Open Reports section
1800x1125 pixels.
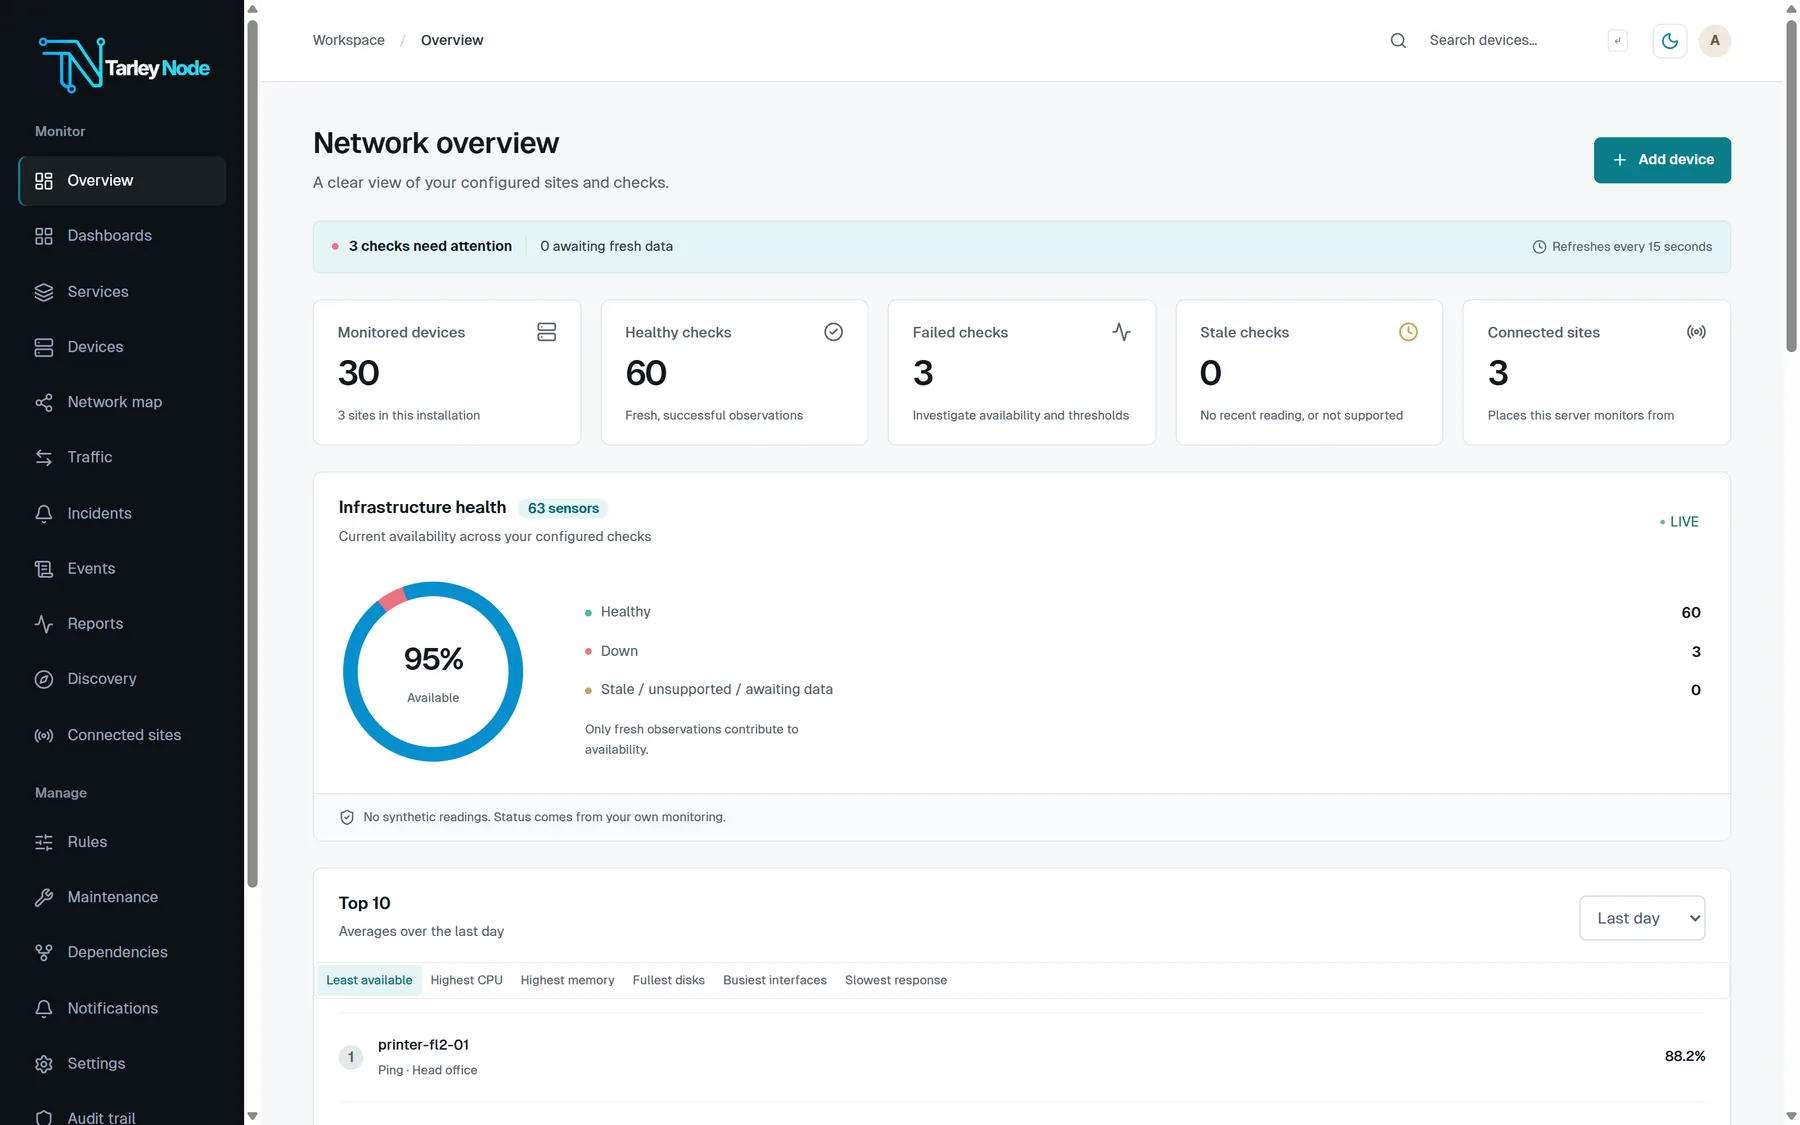coord(122,623)
